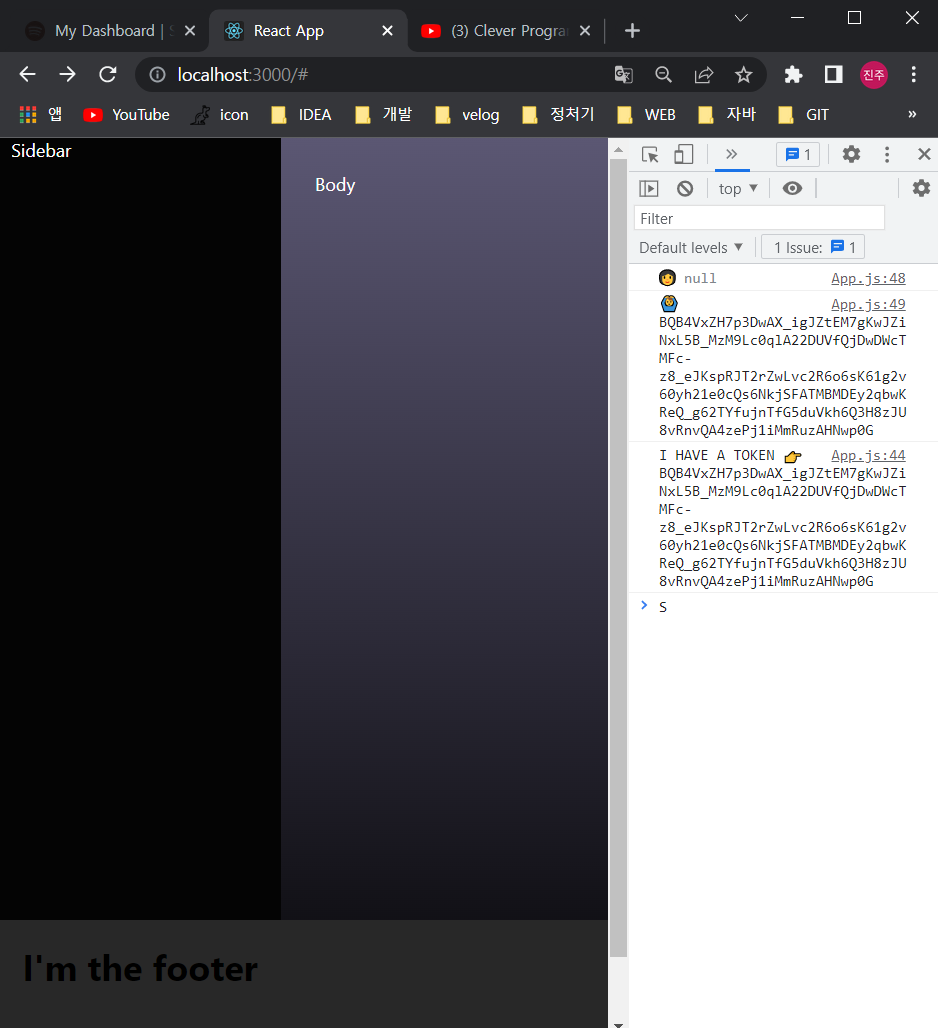Click the scrollbar up arrow

[x=618, y=149]
